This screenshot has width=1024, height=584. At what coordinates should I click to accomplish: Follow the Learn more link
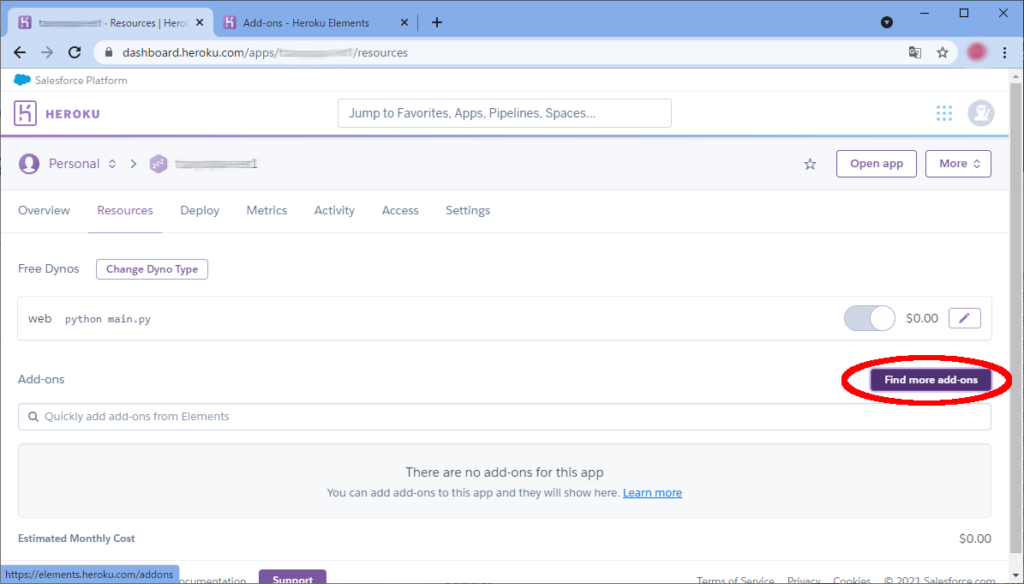coord(652,493)
